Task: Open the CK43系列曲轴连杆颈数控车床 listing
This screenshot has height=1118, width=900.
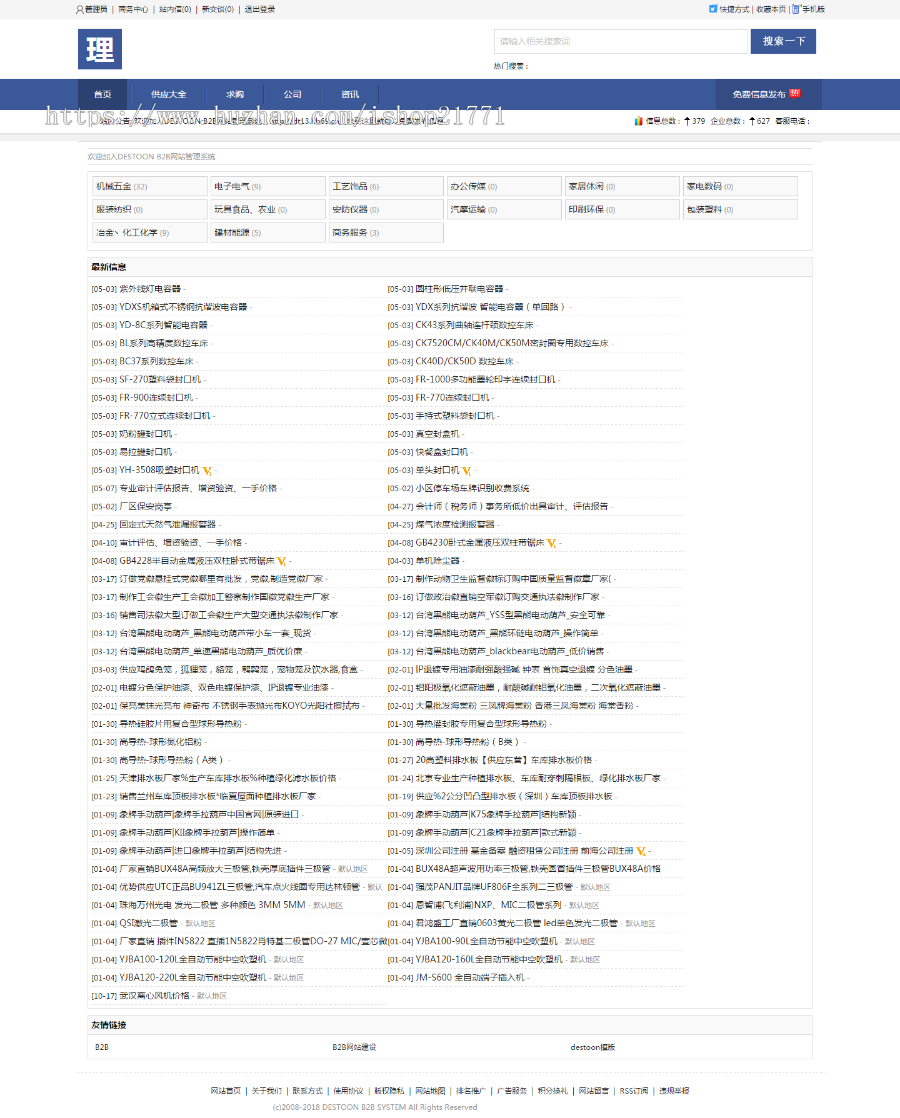Action: 474,325
